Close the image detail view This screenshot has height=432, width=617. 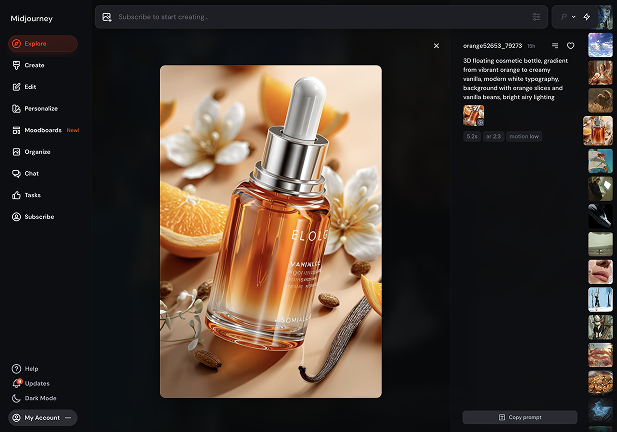[x=436, y=45]
